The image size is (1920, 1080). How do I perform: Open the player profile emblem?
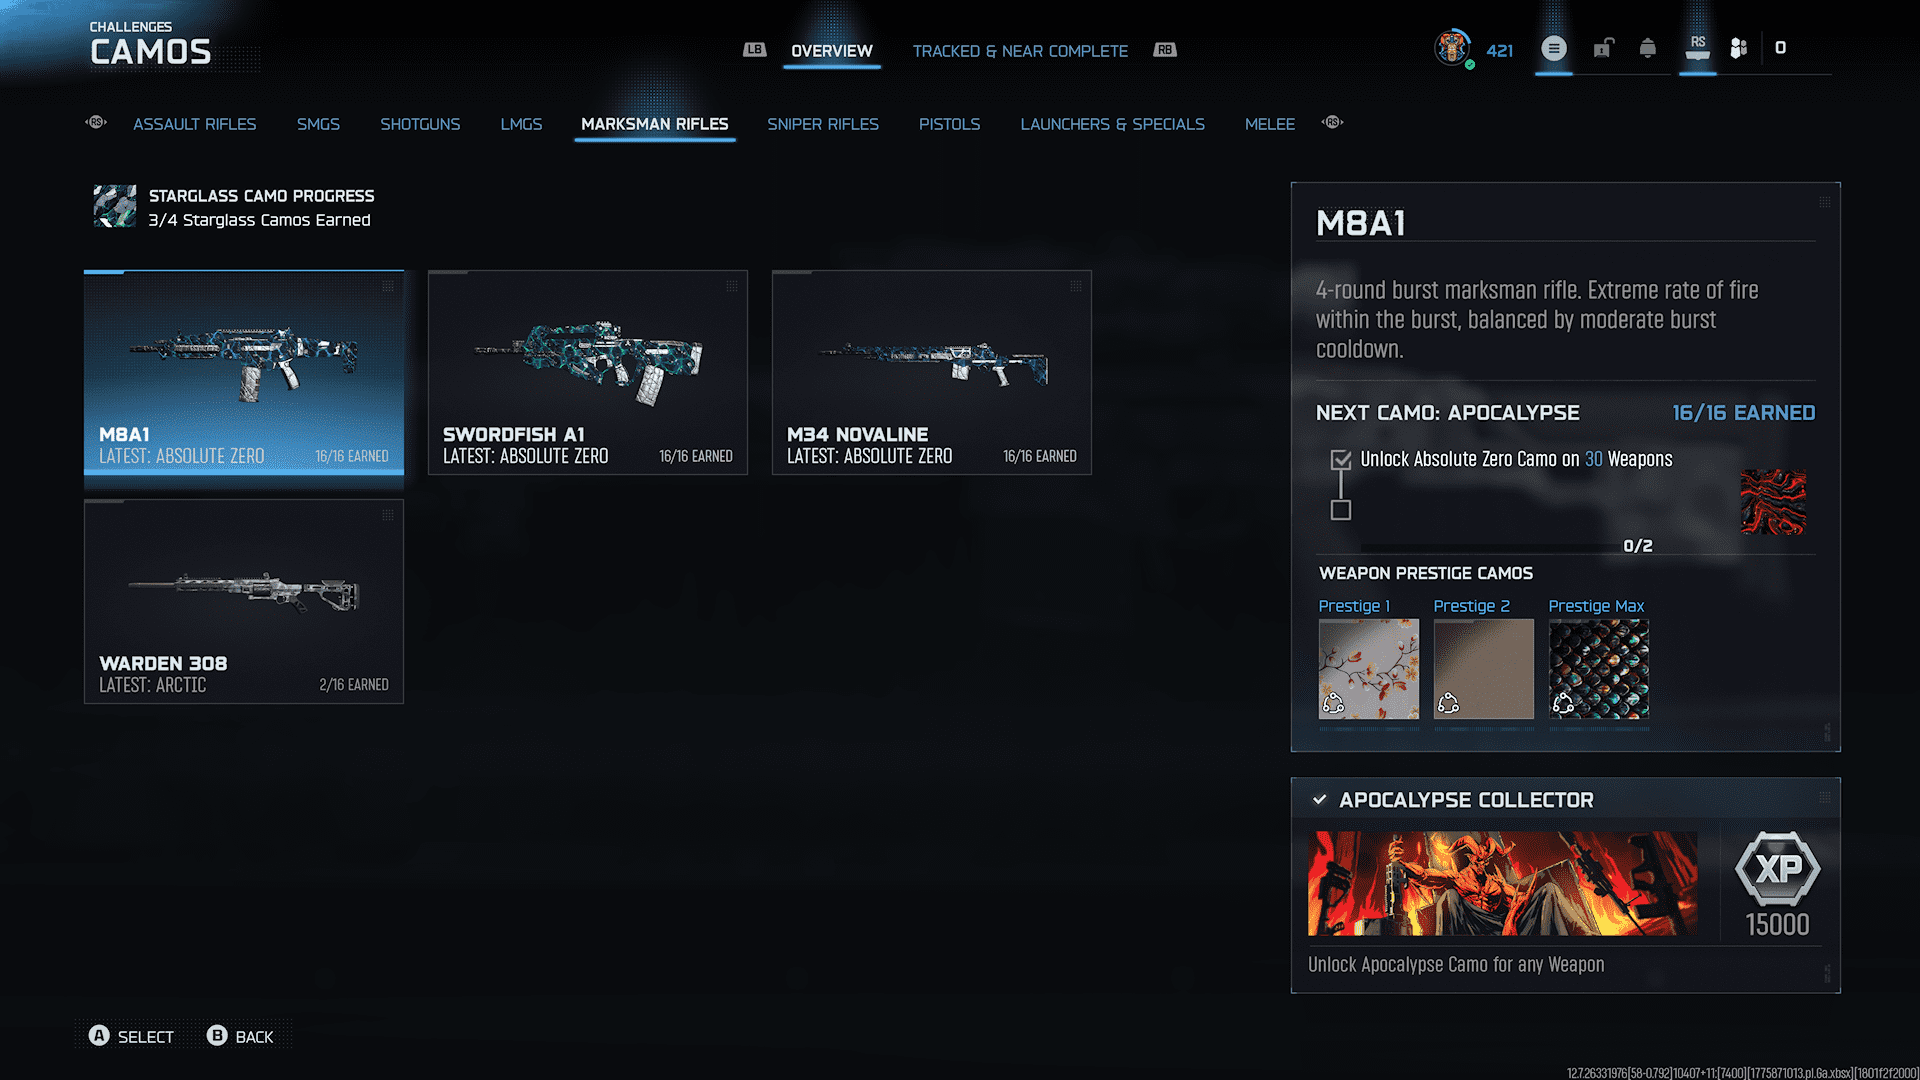tap(1451, 47)
